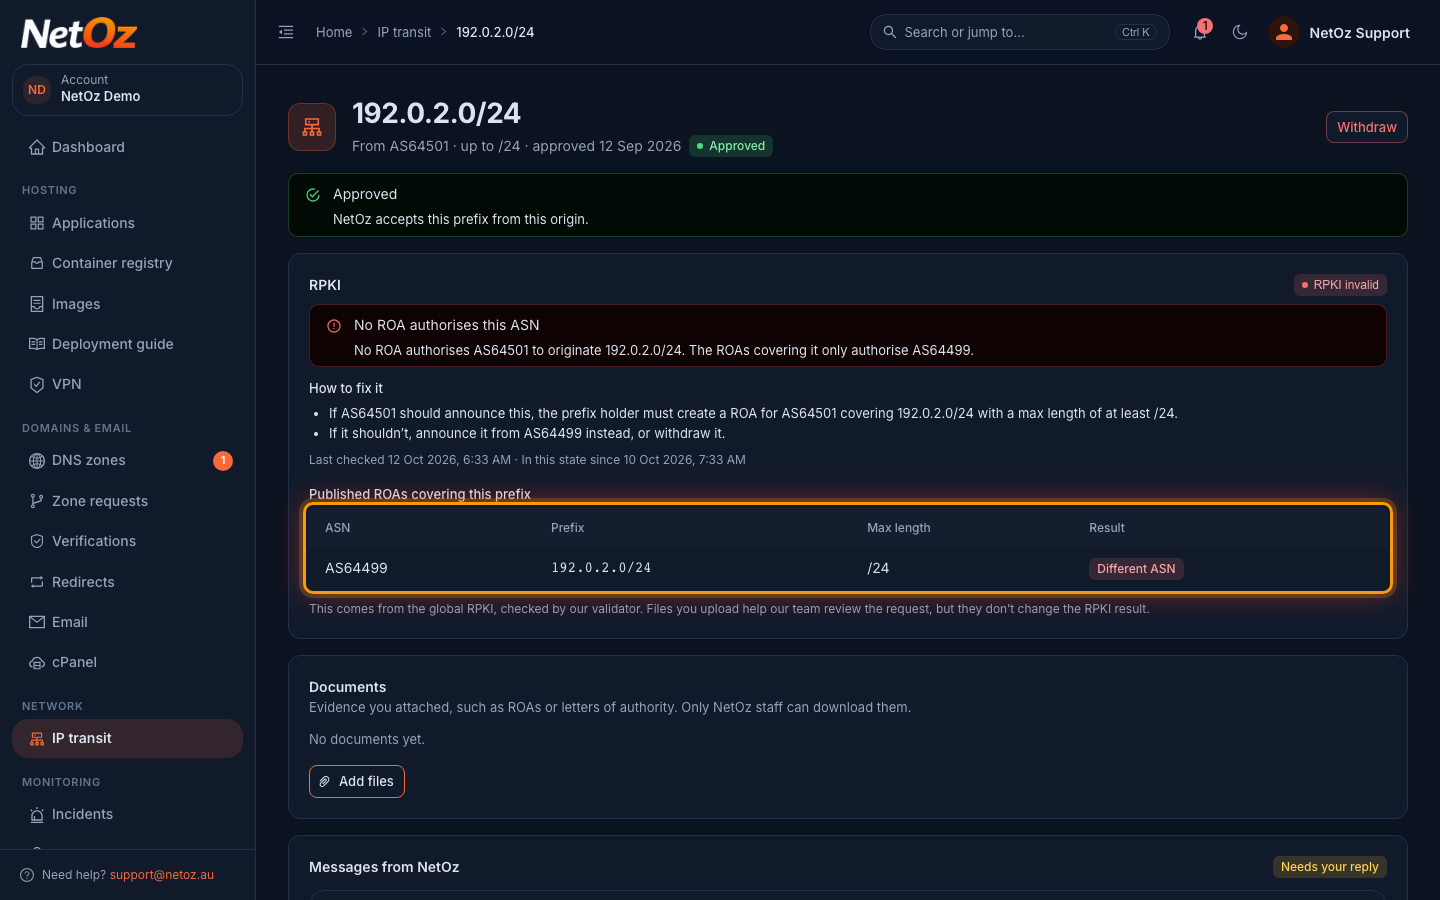Viewport: 1440px width, 900px height.
Task: Click the Email envelope icon
Action: (37, 622)
